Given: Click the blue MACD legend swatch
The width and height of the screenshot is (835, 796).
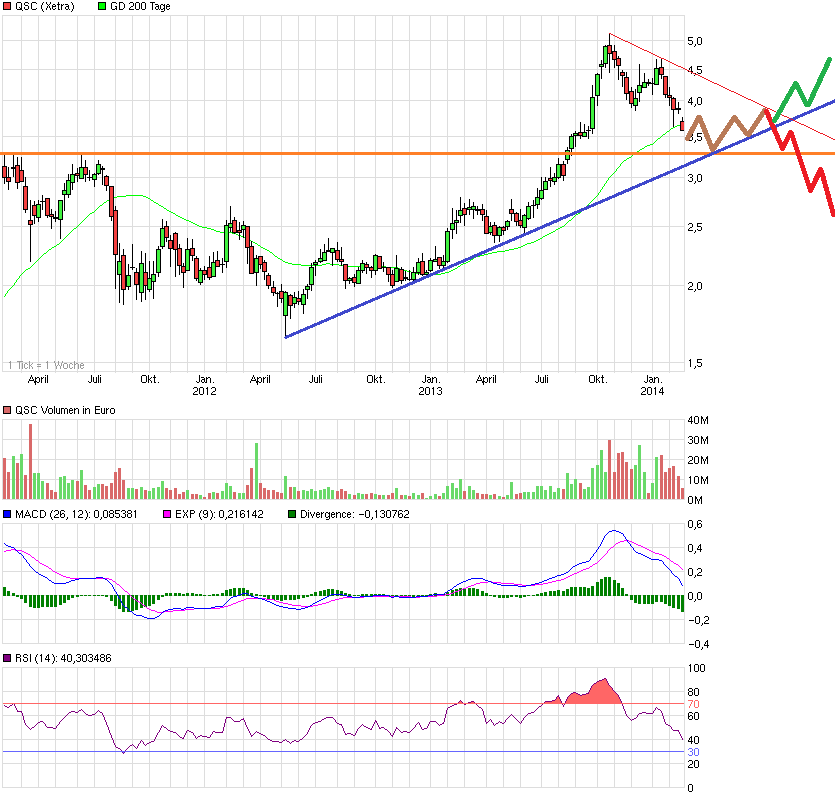Looking at the screenshot, I should (7, 514).
